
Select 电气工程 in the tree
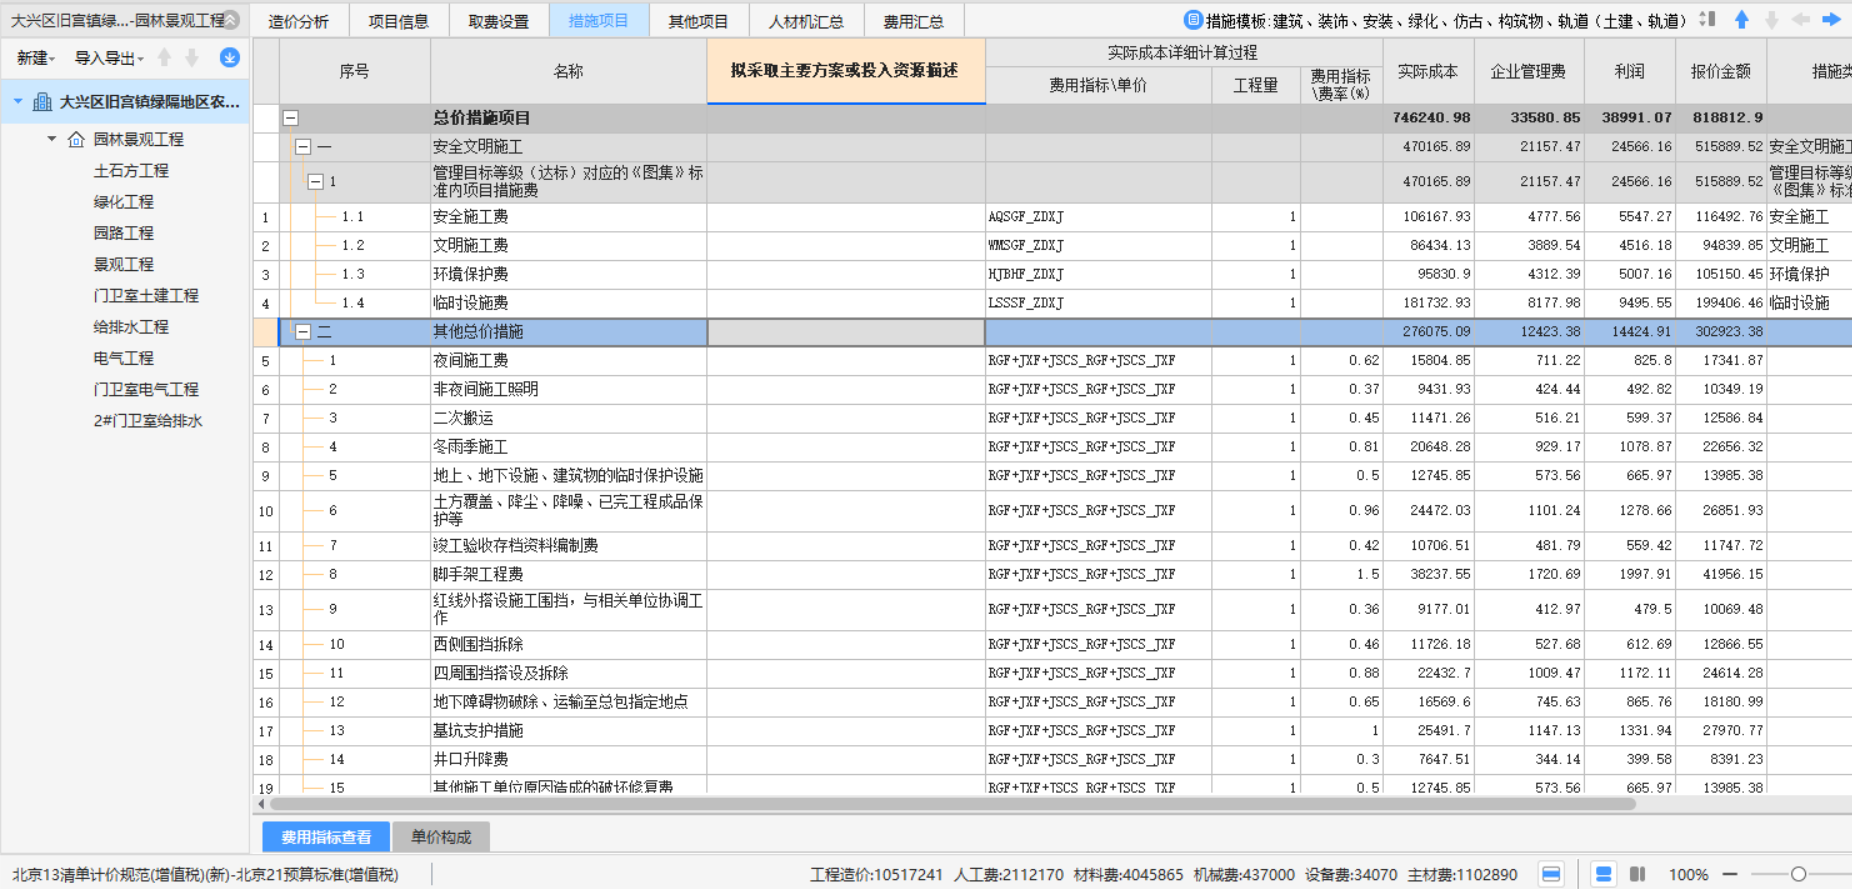(x=123, y=358)
